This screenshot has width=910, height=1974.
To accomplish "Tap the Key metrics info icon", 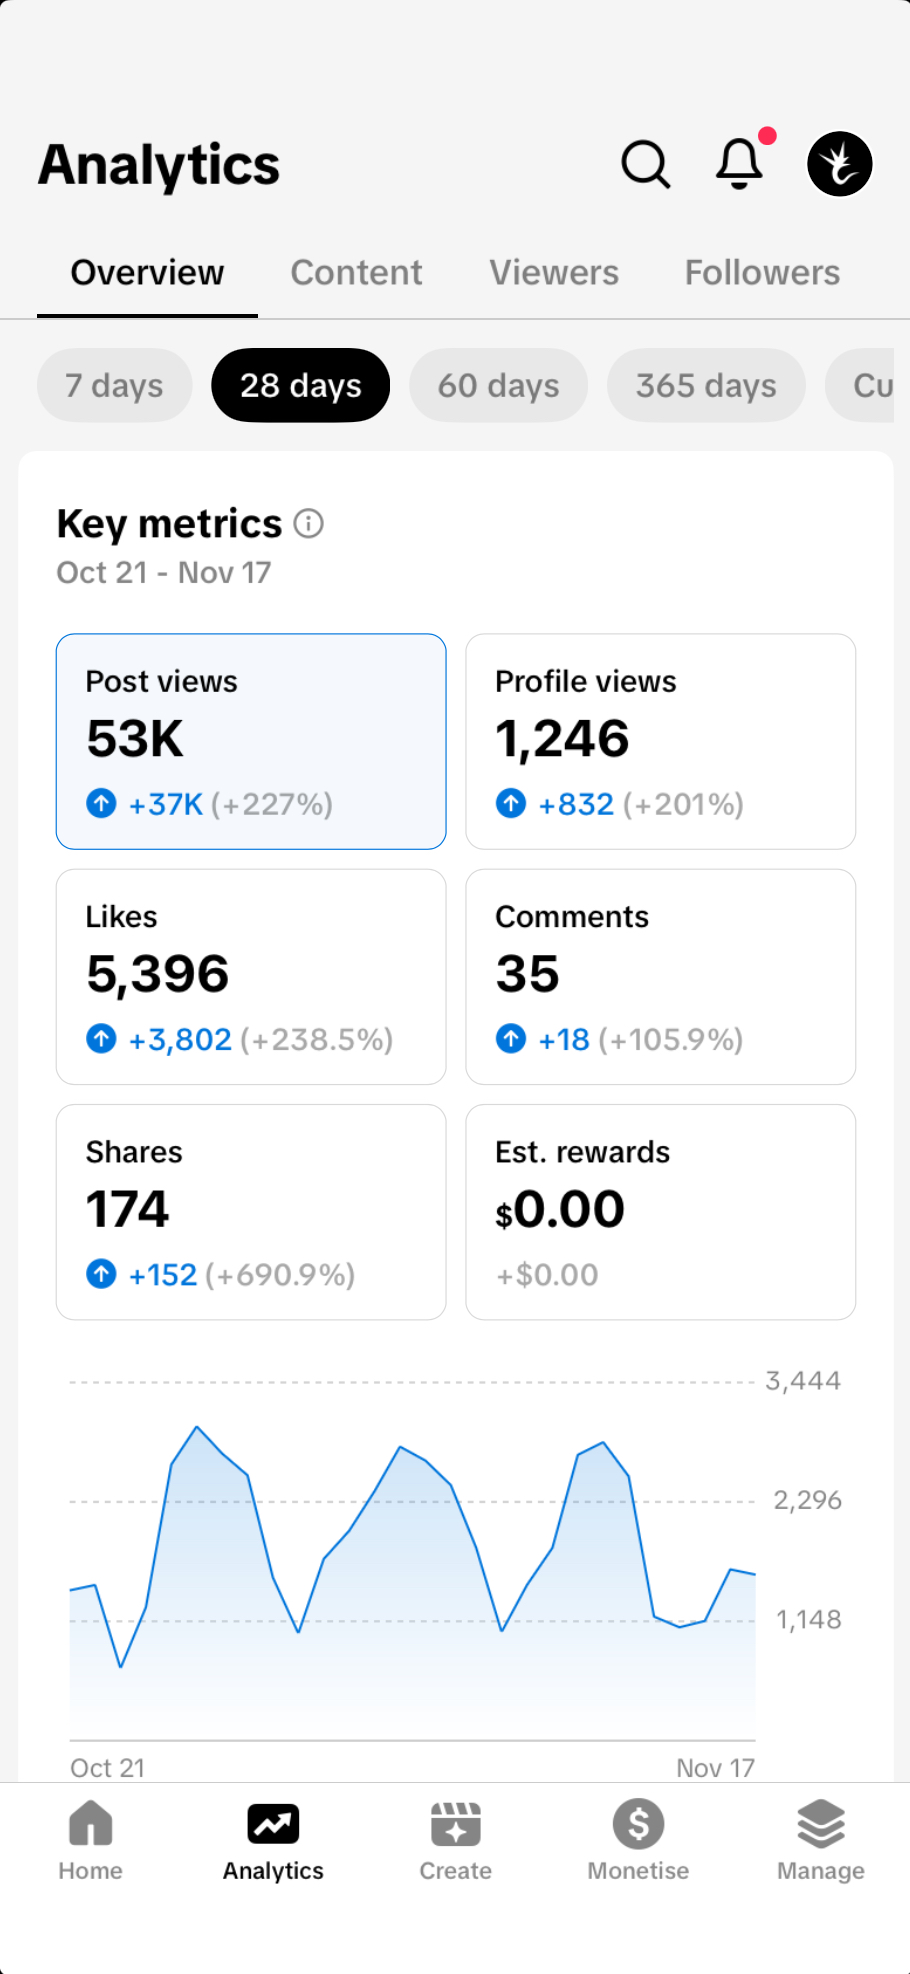I will (x=309, y=523).
